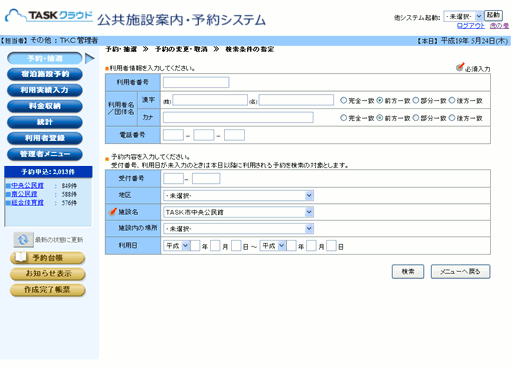Open the 他システム起動 dropdown
The height and width of the screenshot is (366, 512).
click(463, 16)
